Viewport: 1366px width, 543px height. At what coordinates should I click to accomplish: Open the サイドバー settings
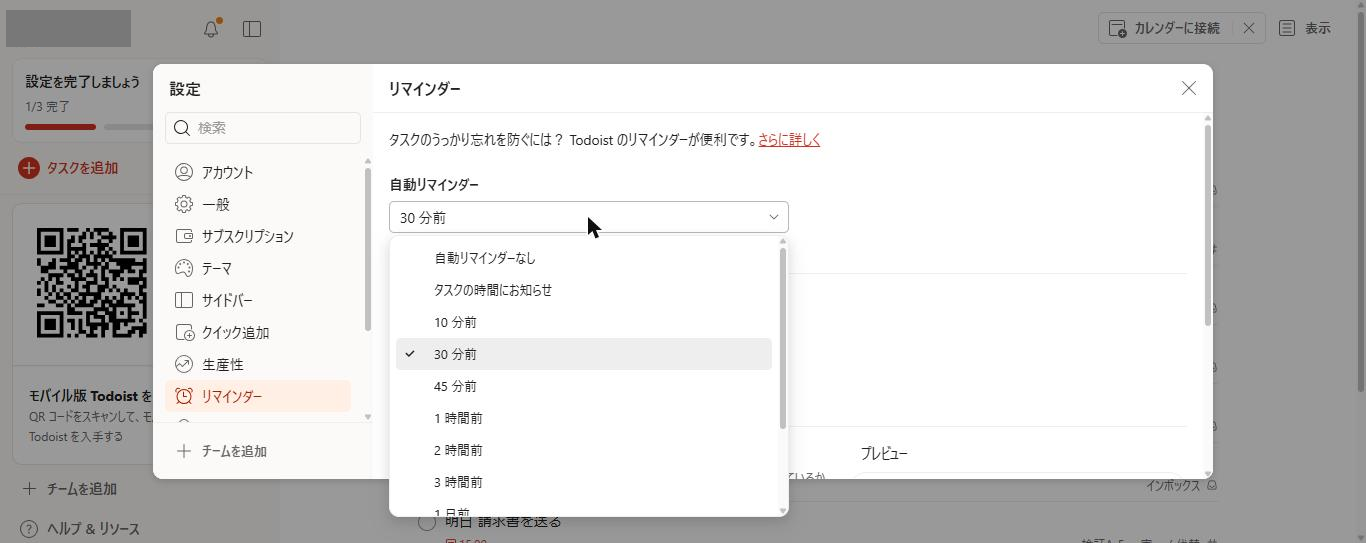click(258, 300)
